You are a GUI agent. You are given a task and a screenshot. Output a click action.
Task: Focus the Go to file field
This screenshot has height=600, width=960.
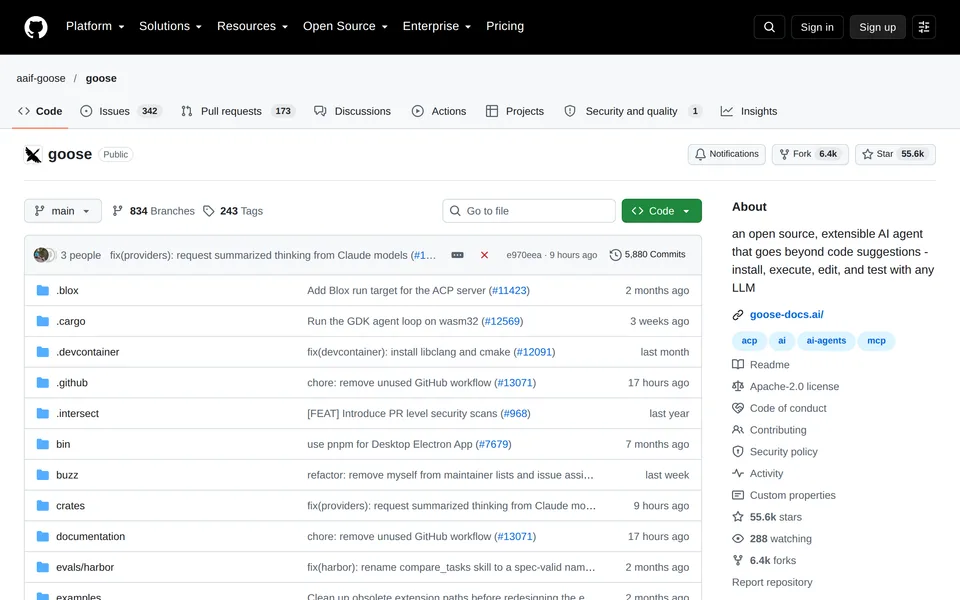click(x=529, y=211)
